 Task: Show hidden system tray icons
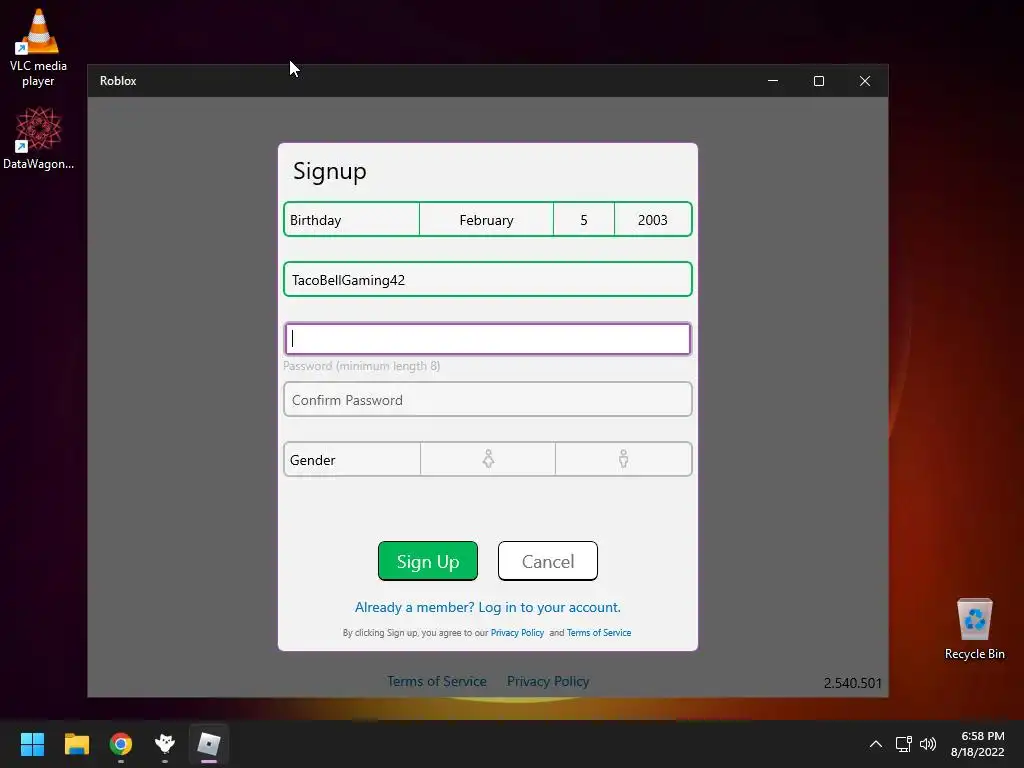point(876,744)
